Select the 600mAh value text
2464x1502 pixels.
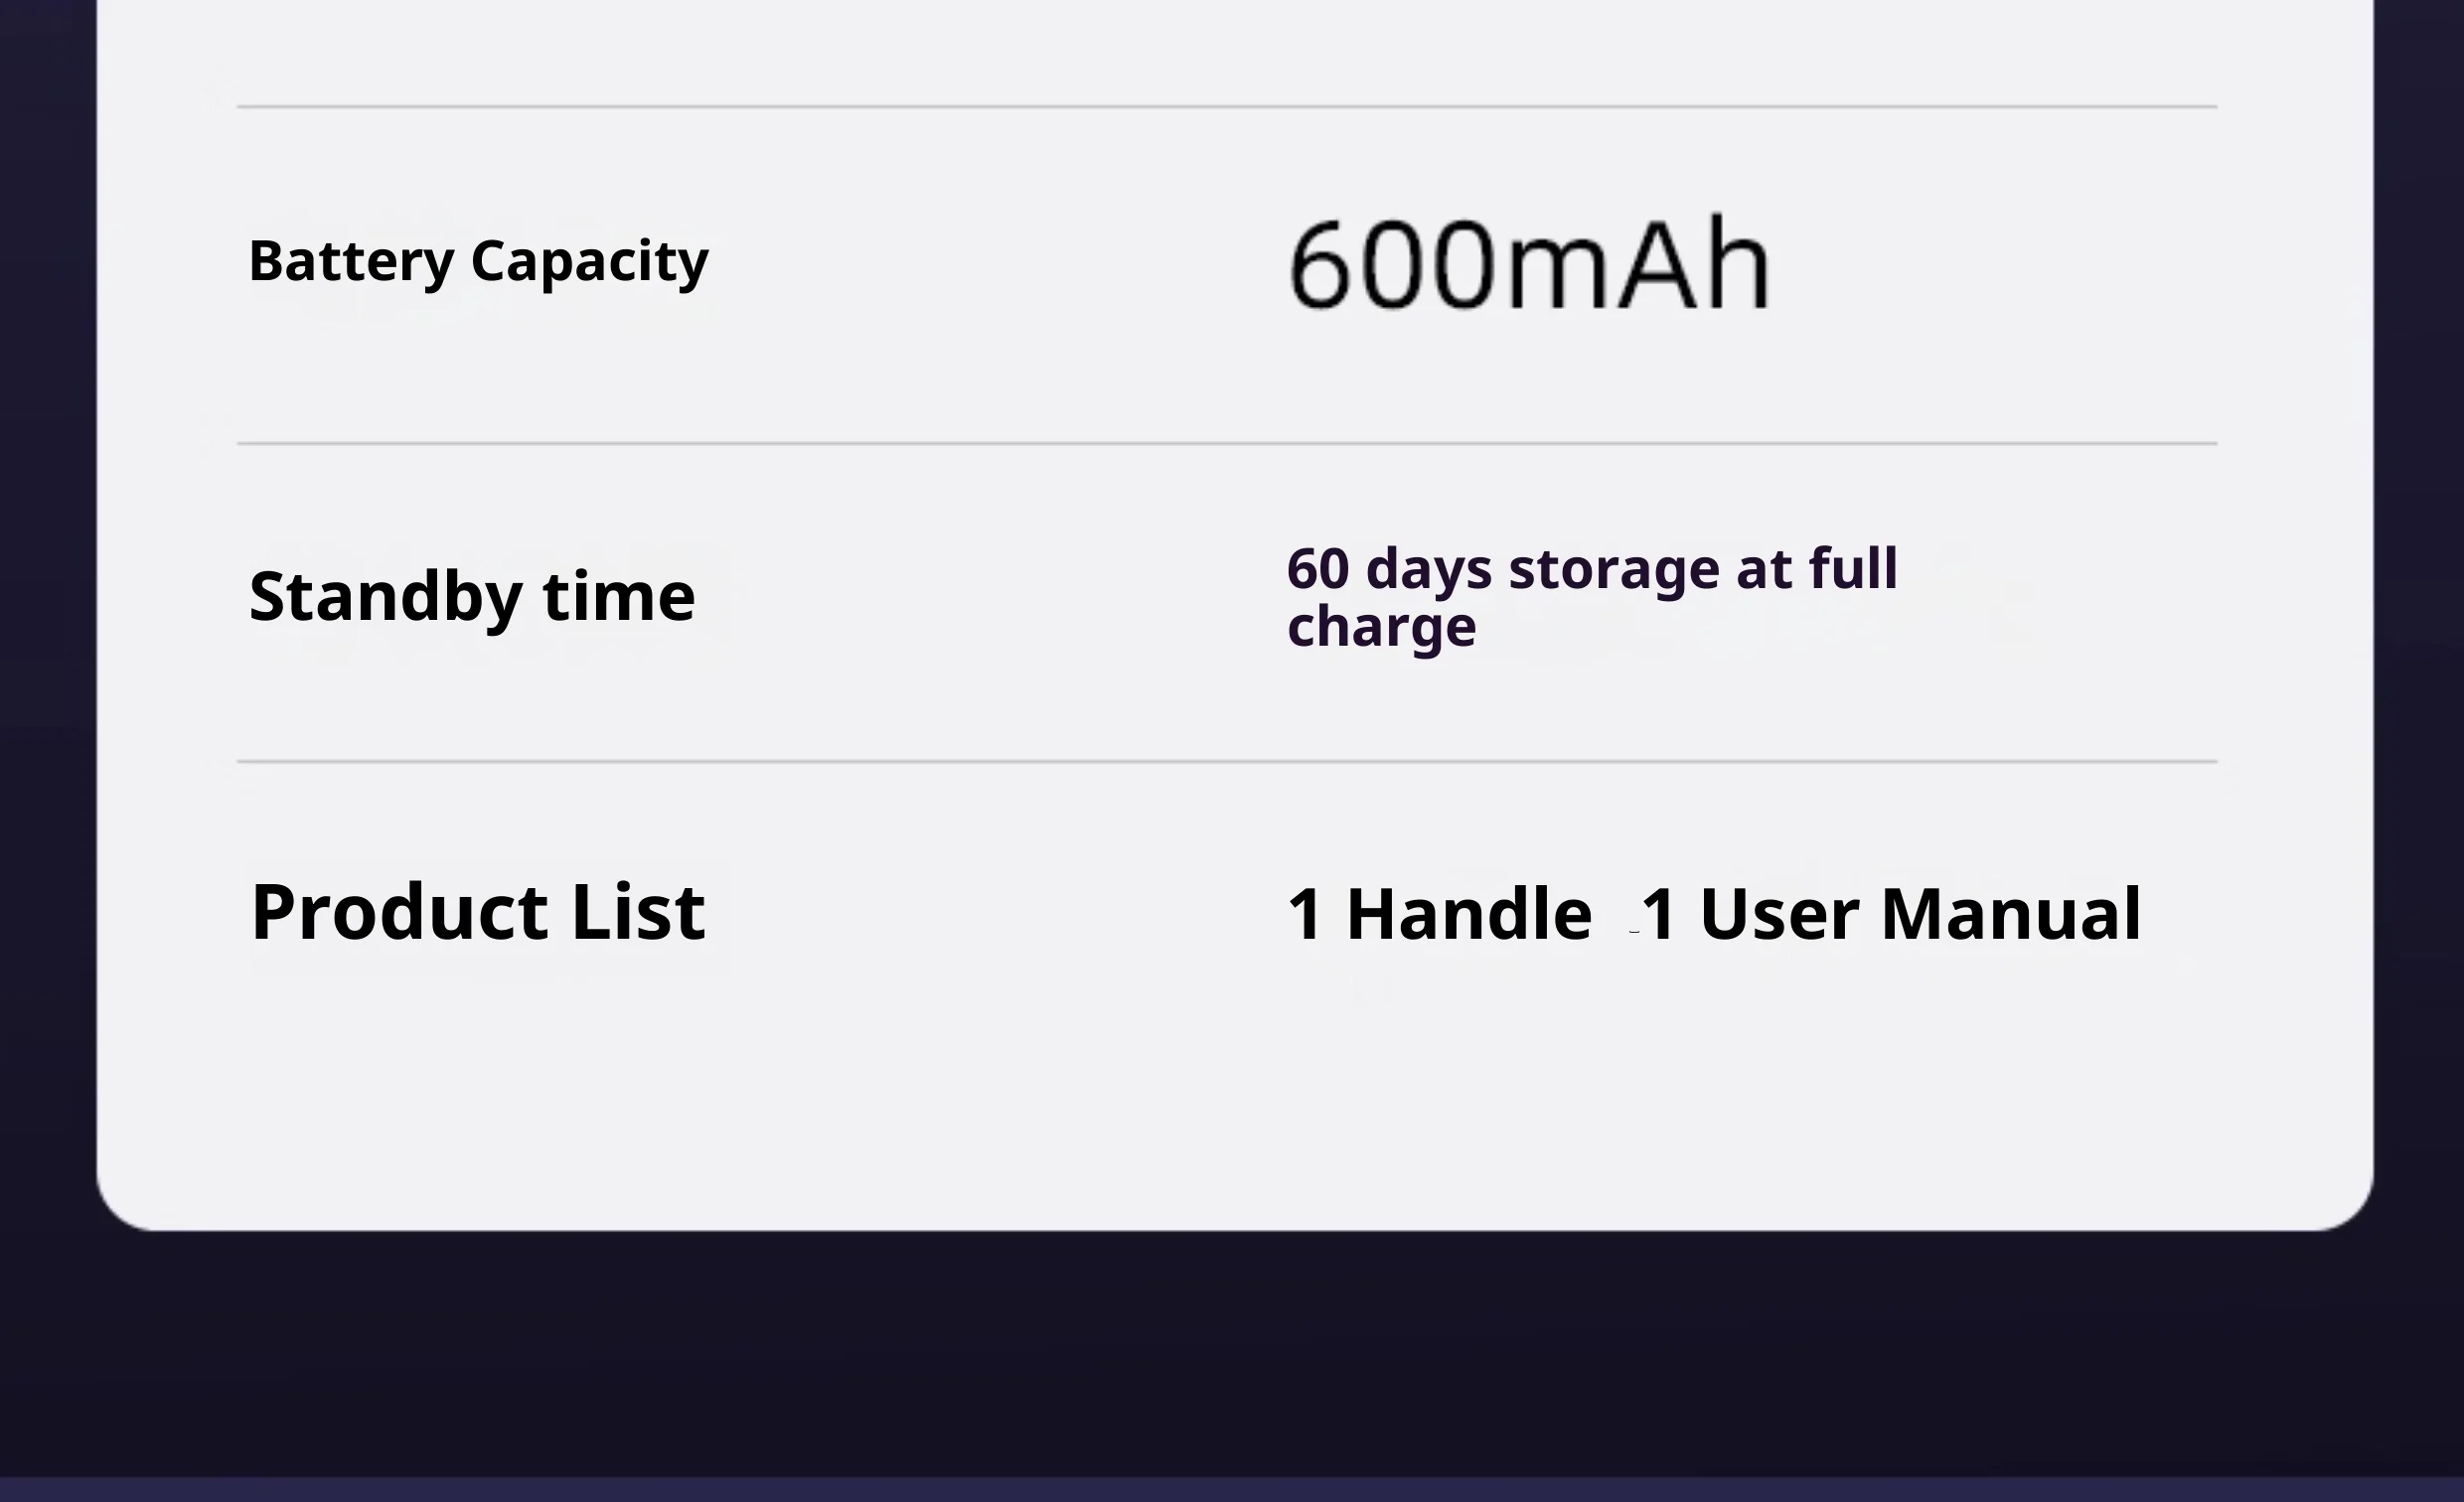[x=1529, y=265]
